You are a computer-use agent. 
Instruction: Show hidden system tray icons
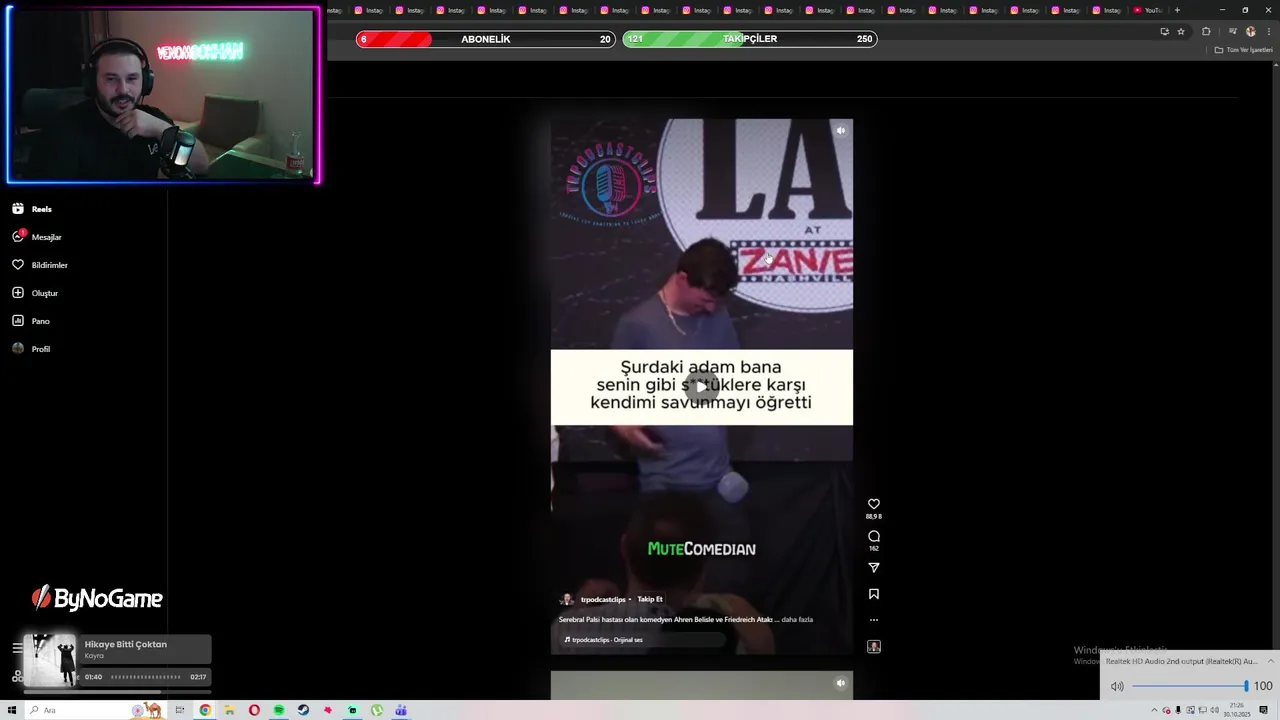[1154, 710]
